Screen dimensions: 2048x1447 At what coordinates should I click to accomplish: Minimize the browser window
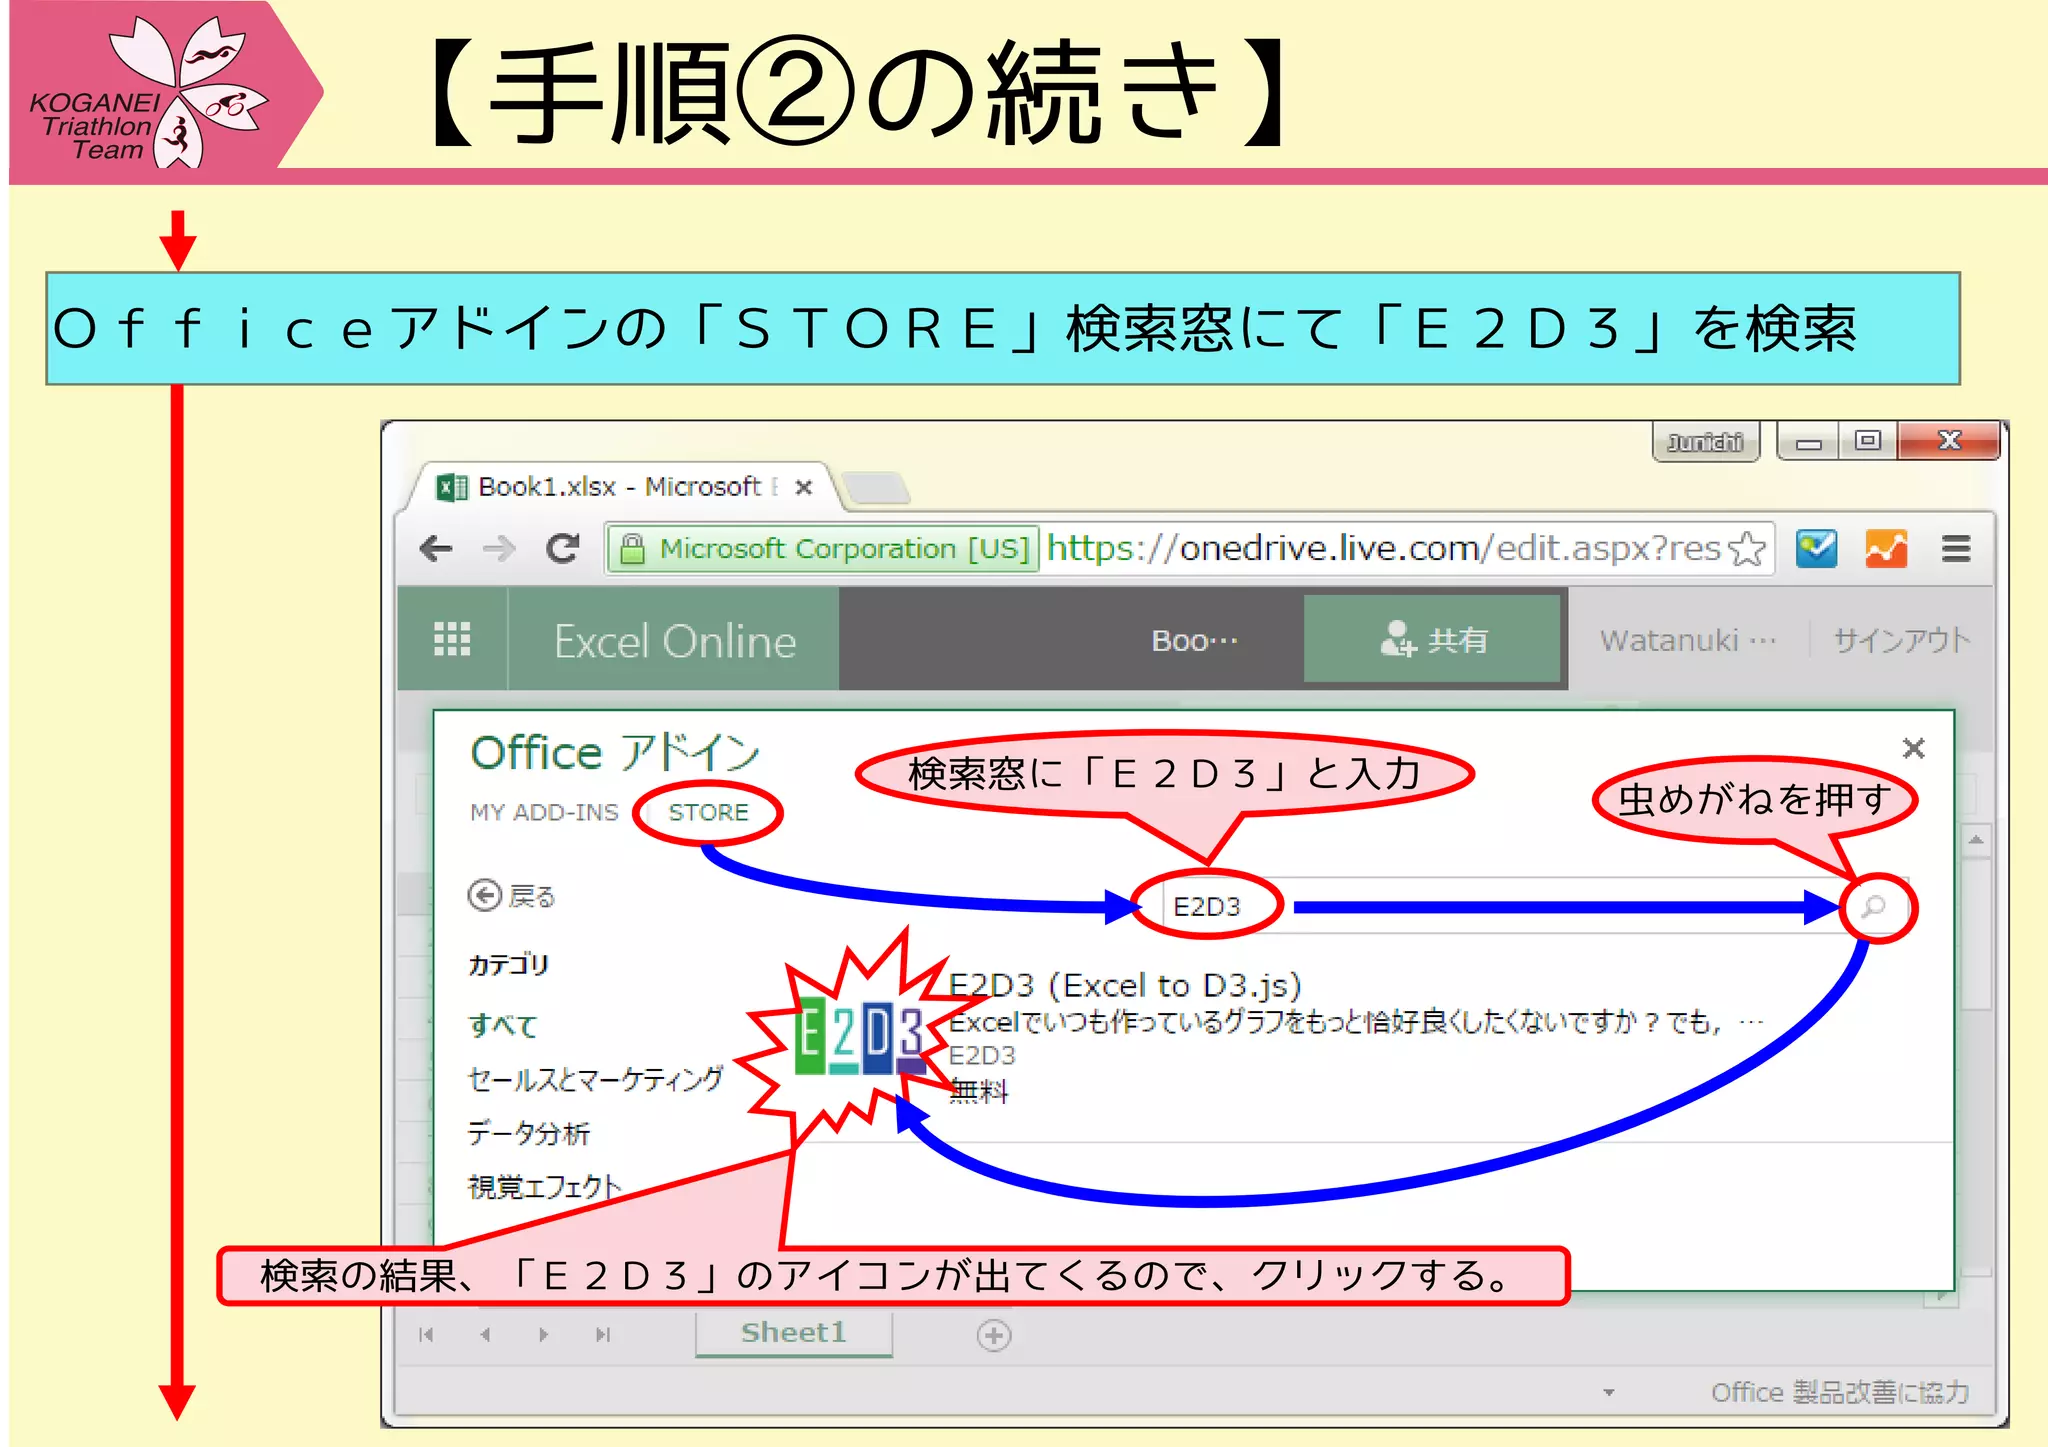(x=1808, y=441)
